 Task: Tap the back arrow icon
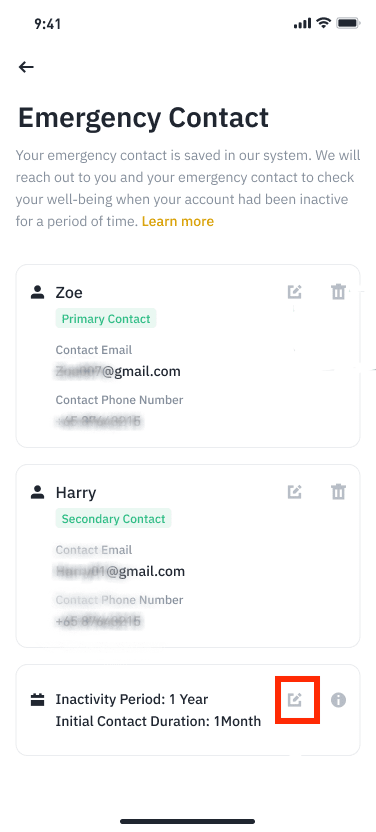pos(26,67)
